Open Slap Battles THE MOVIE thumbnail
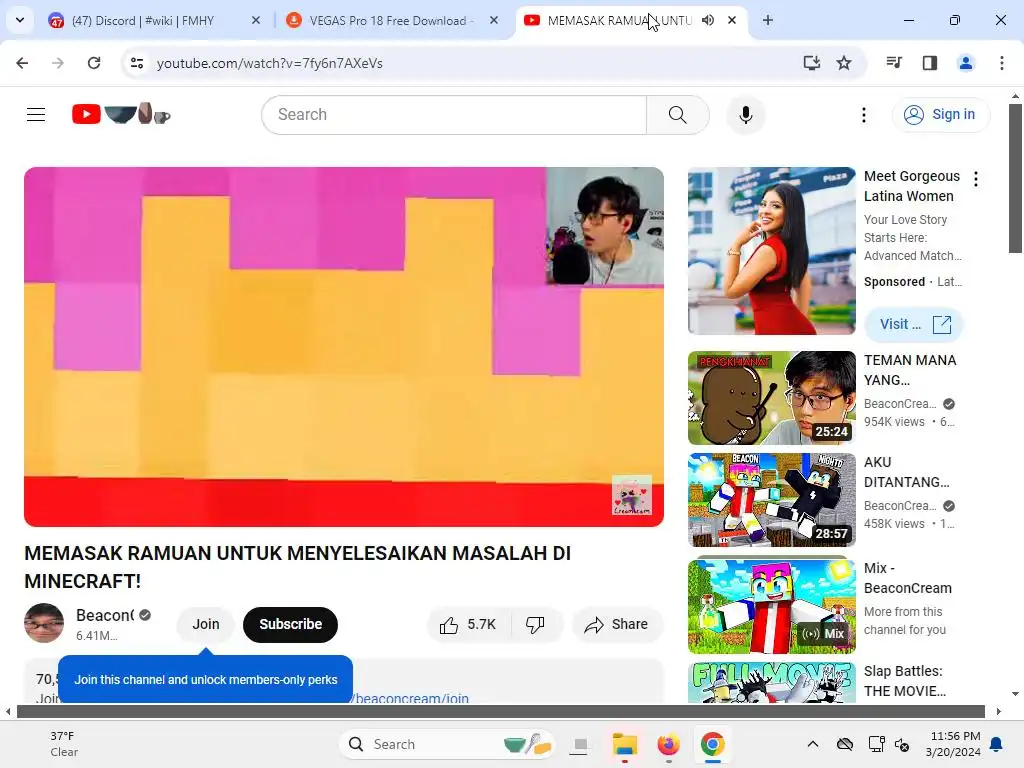 (771, 682)
